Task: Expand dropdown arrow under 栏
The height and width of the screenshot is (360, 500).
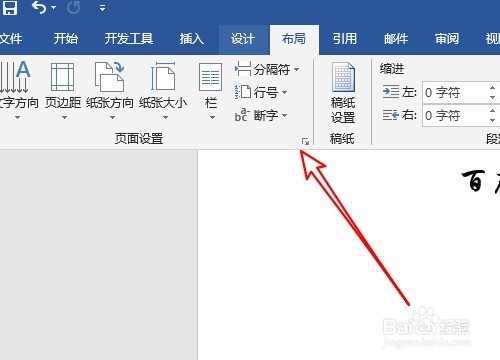Action: 212,117
